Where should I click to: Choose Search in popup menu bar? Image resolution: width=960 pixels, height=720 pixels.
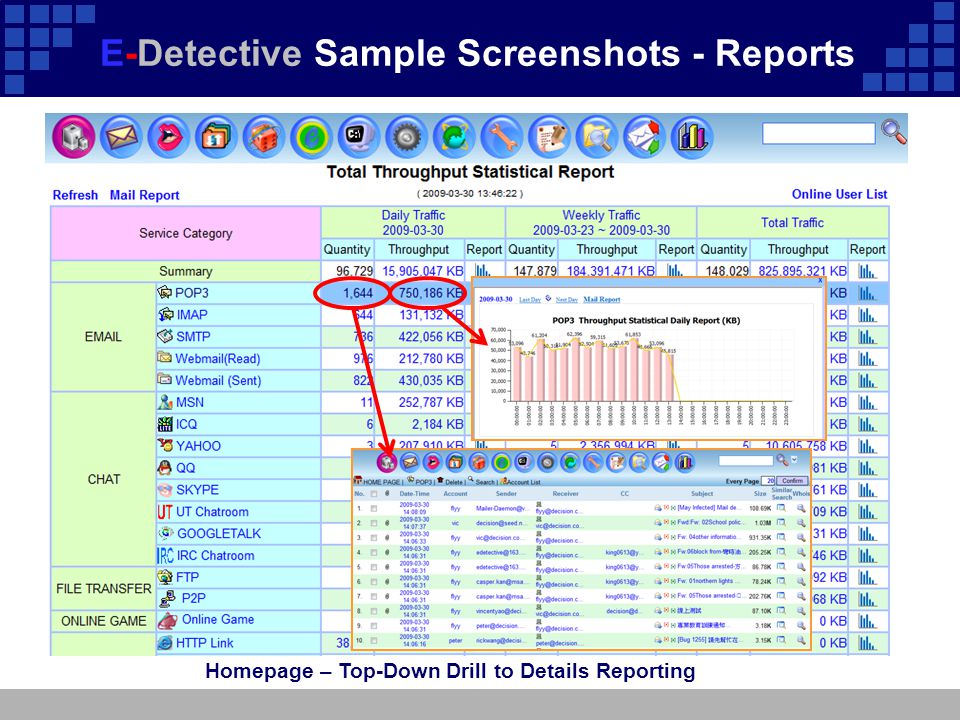point(485,482)
